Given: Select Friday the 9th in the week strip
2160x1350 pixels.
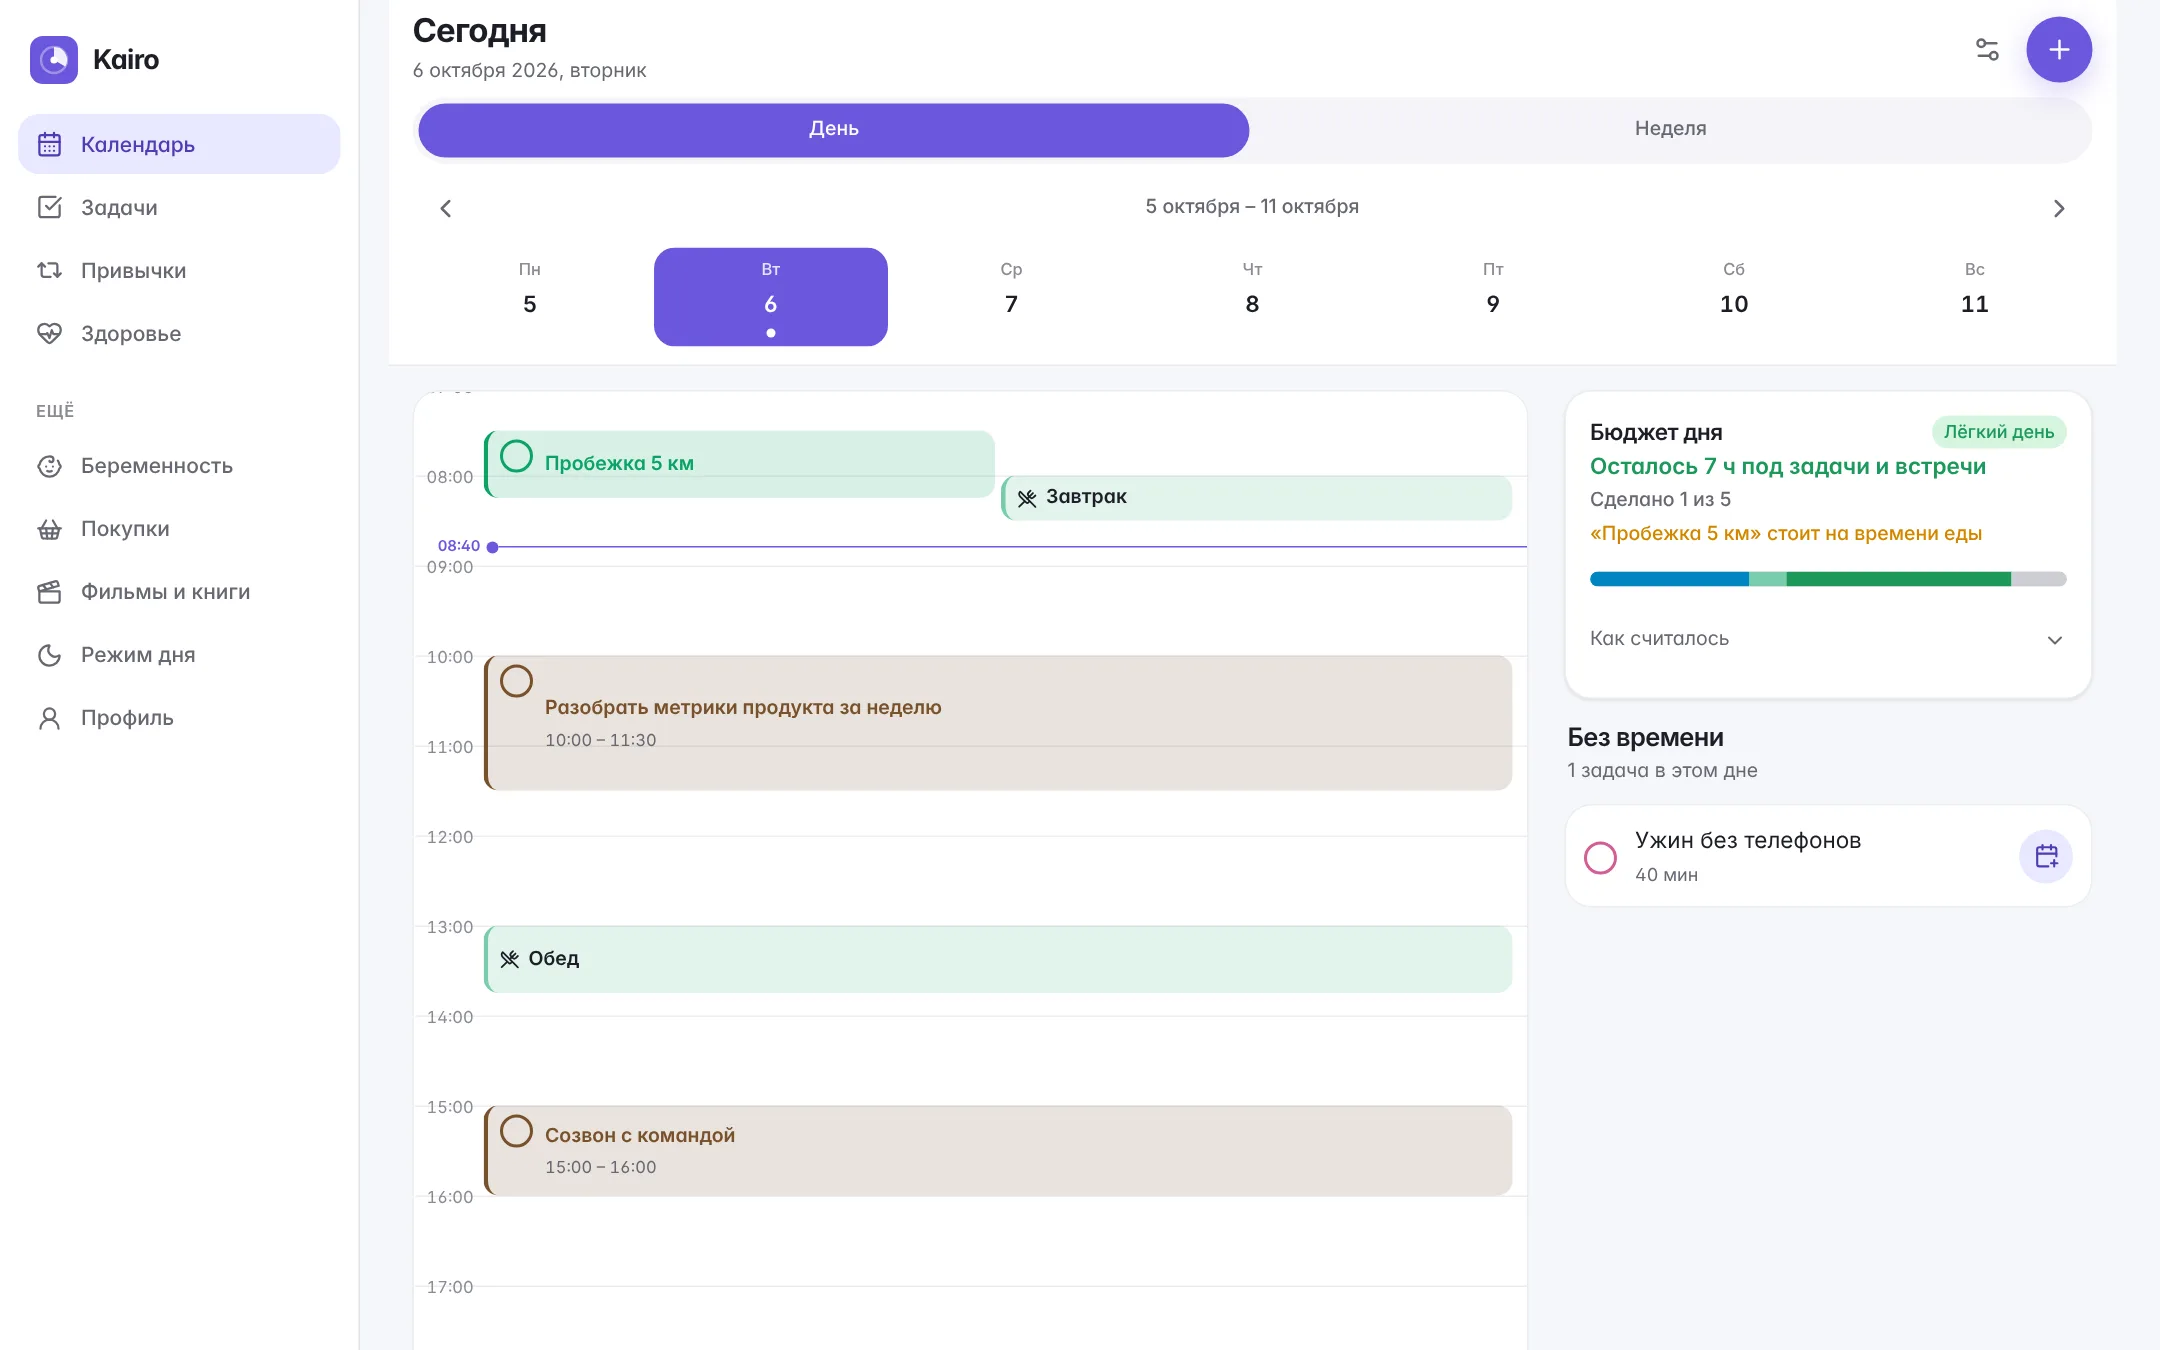Looking at the screenshot, I should (x=1492, y=296).
